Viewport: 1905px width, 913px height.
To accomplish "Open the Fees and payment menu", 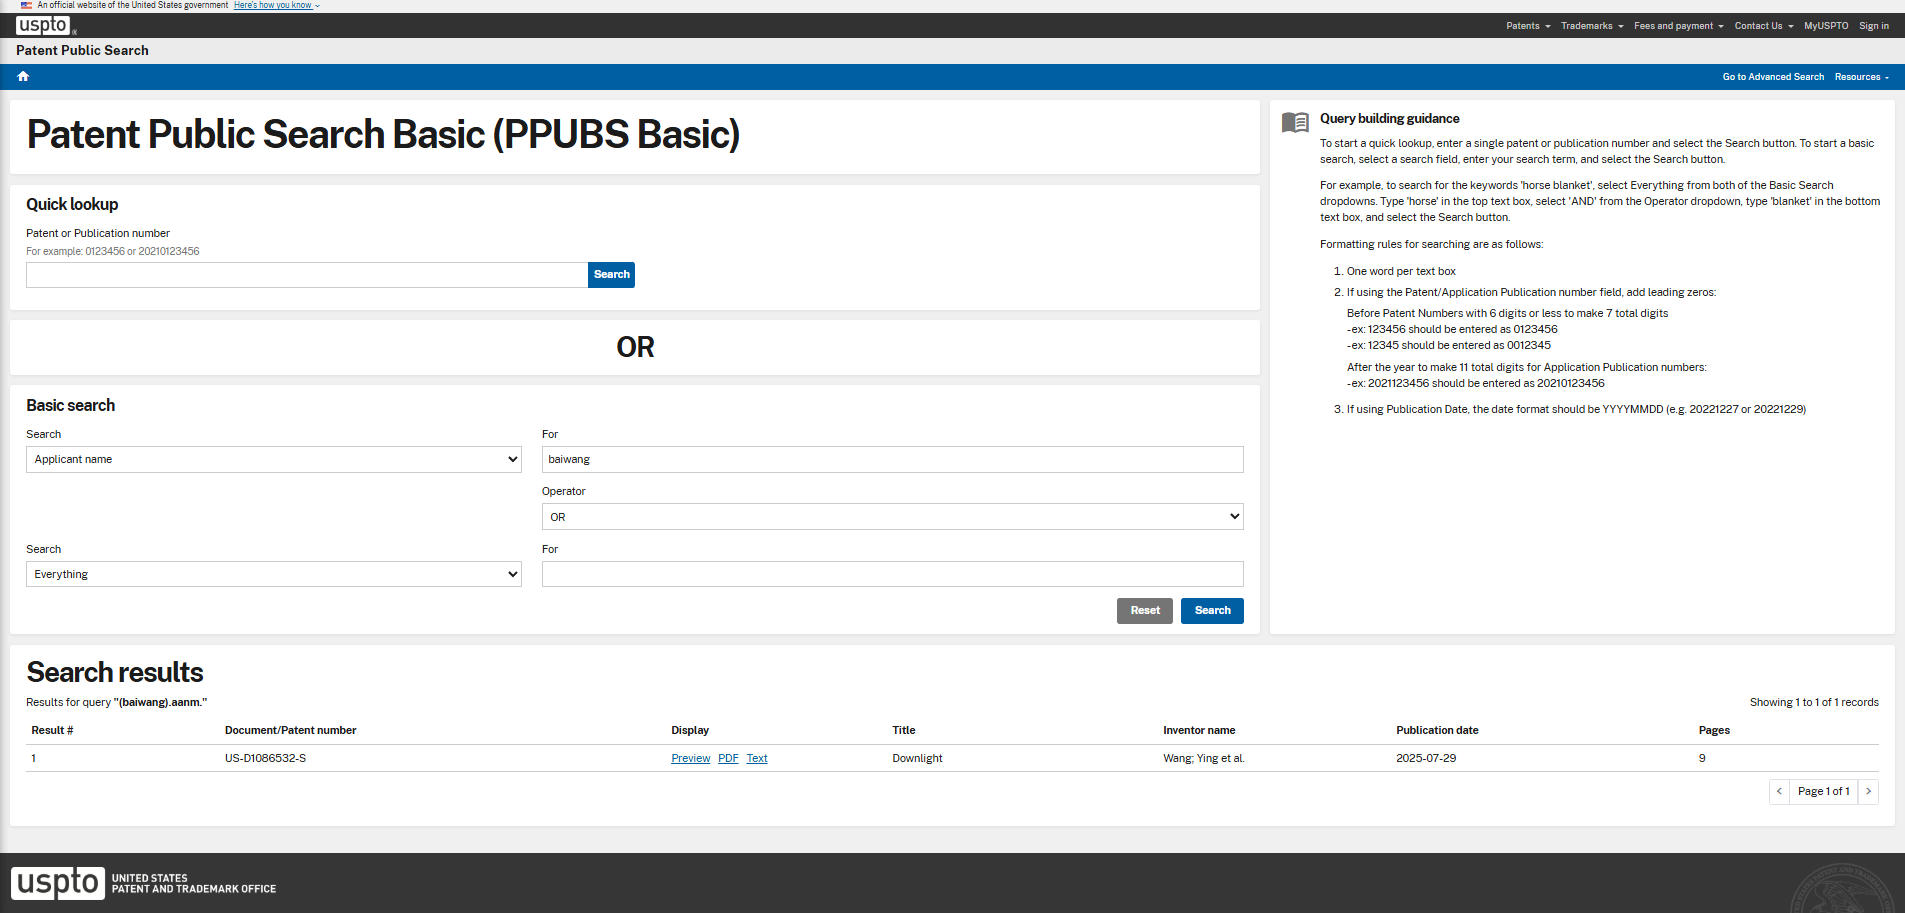I will (1678, 26).
